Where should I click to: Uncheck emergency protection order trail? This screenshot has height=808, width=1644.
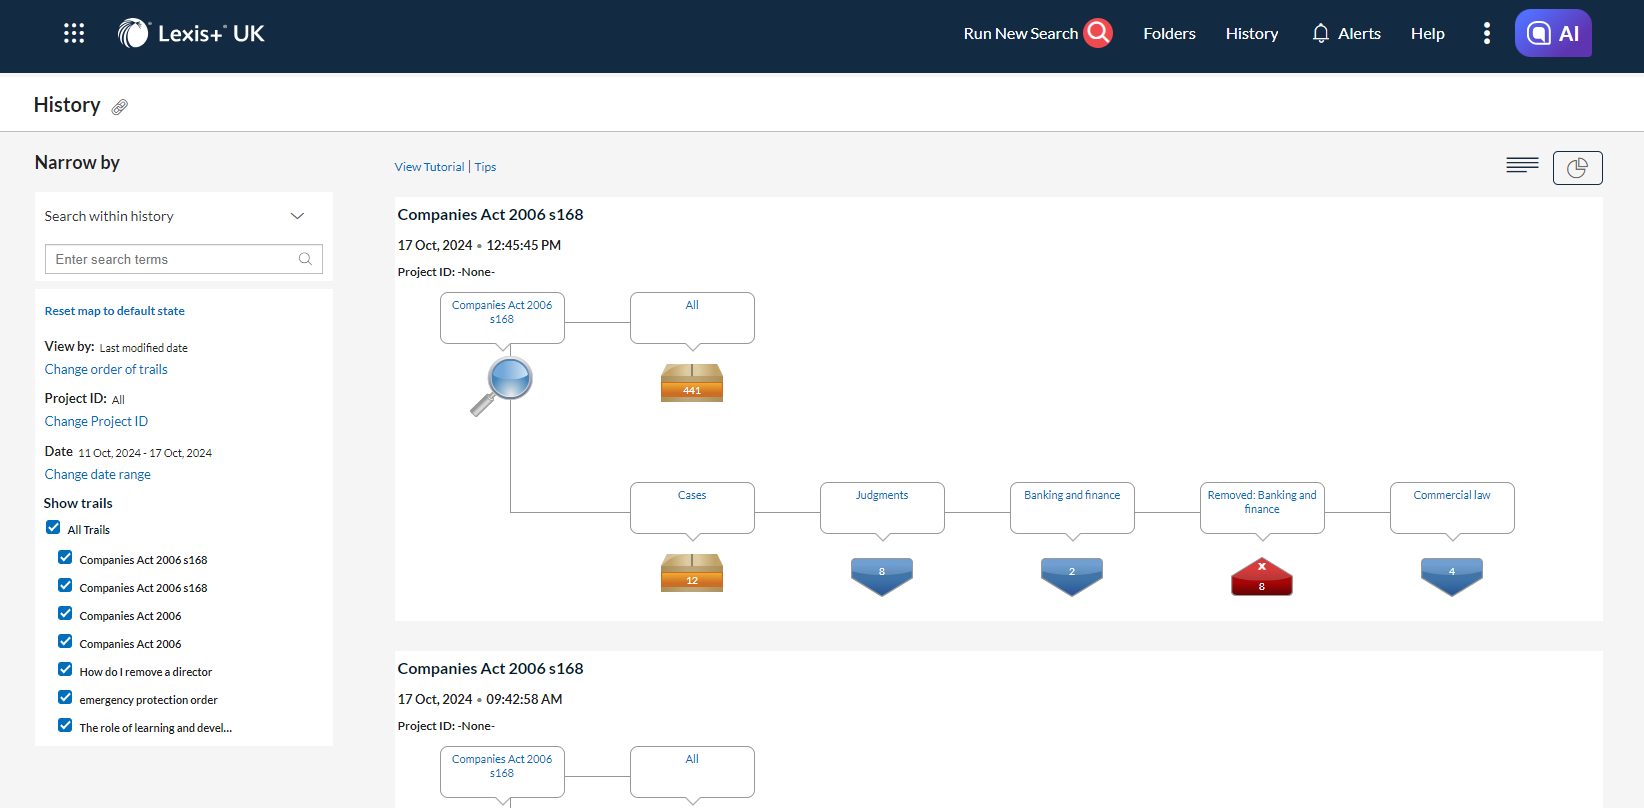point(65,698)
